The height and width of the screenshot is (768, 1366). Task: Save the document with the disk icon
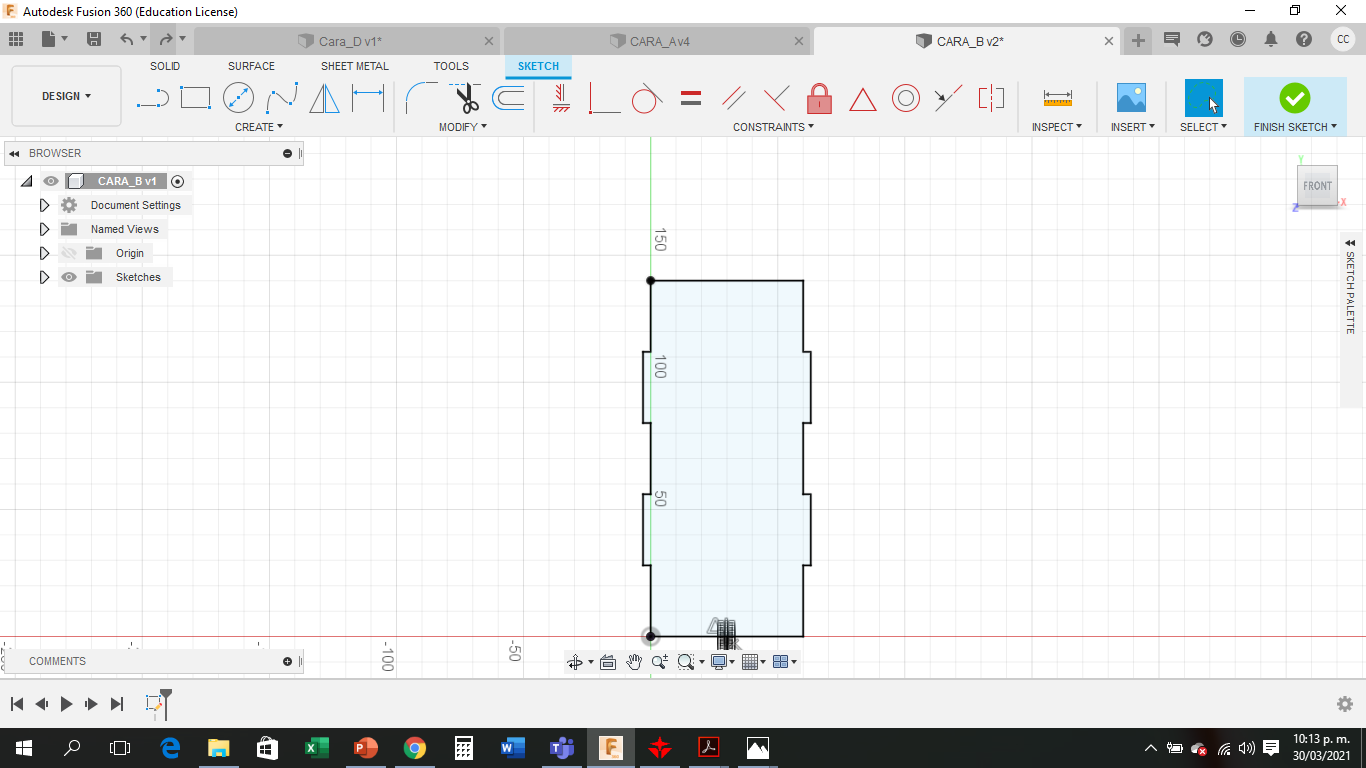coord(94,40)
